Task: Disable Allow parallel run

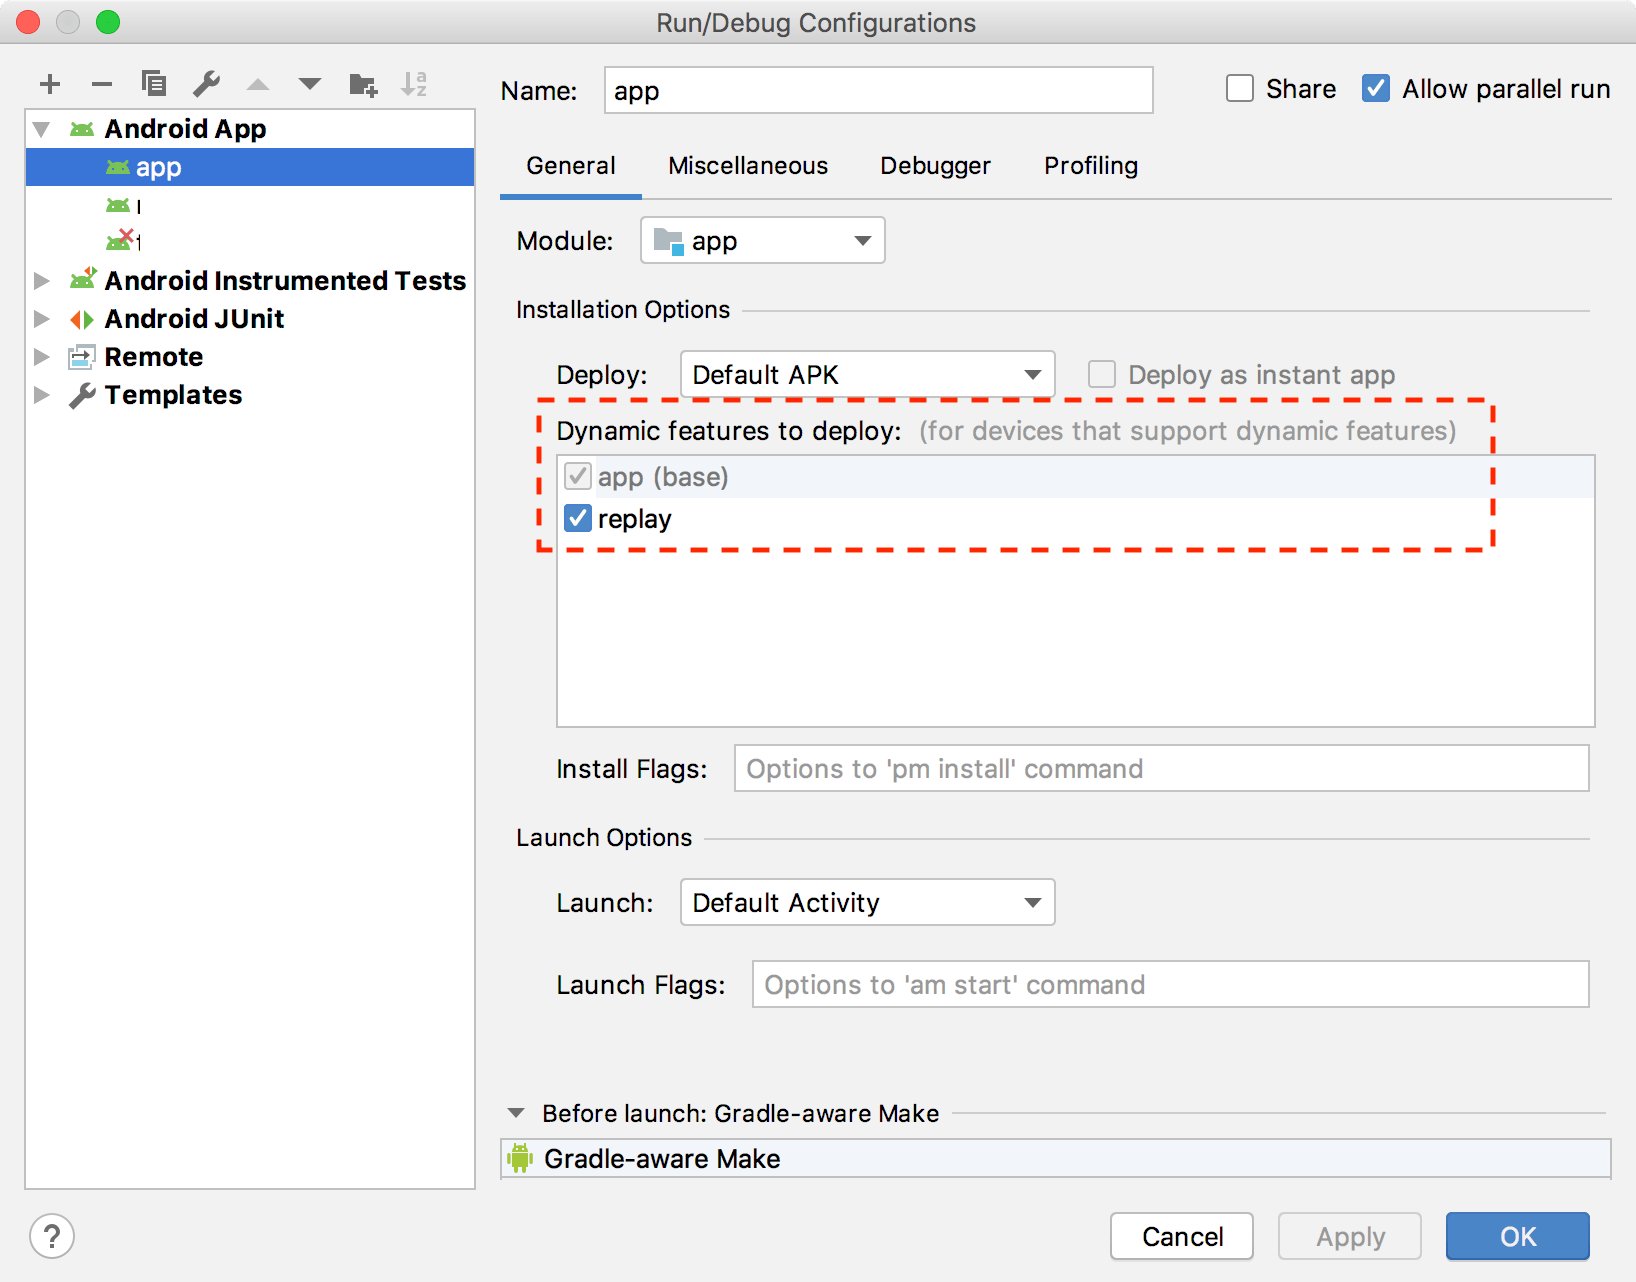Action: [x=1376, y=88]
